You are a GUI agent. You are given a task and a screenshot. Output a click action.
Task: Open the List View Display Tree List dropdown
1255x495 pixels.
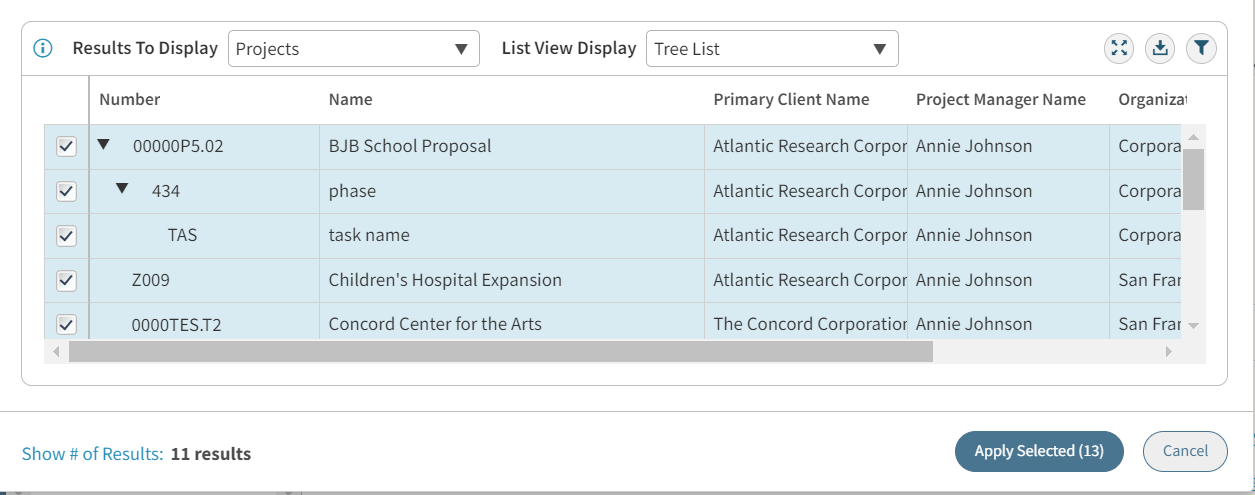pyautogui.click(x=771, y=49)
